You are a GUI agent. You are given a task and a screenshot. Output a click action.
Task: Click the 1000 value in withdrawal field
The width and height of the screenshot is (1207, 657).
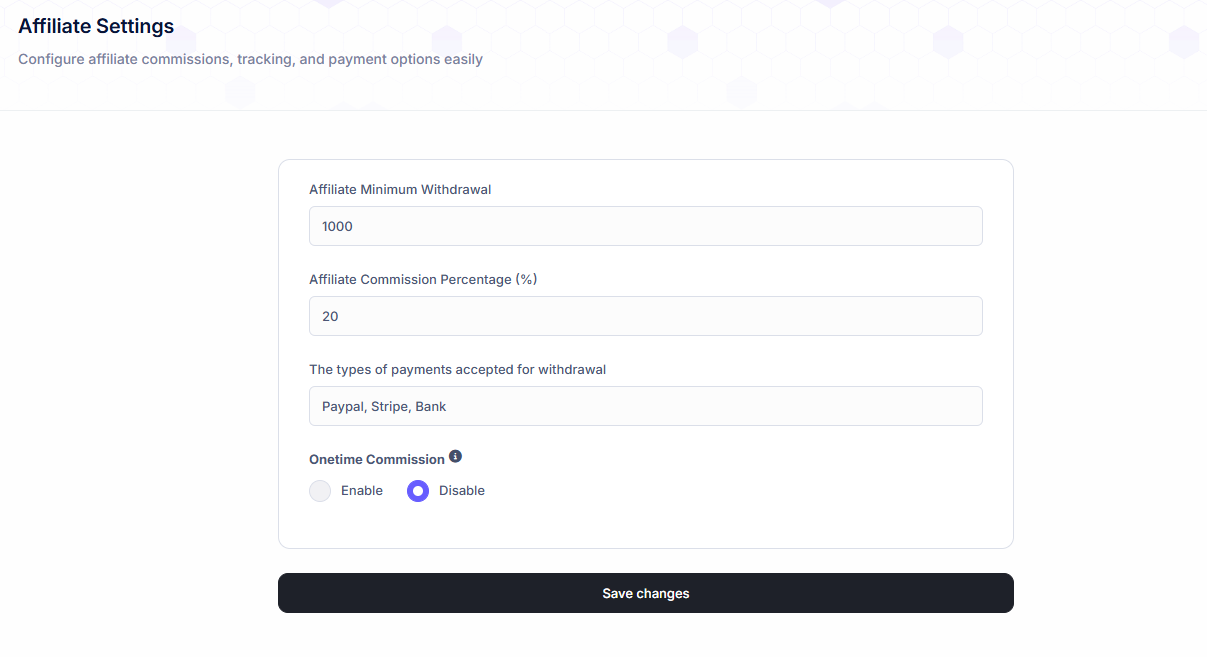click(x=338, y=226)
